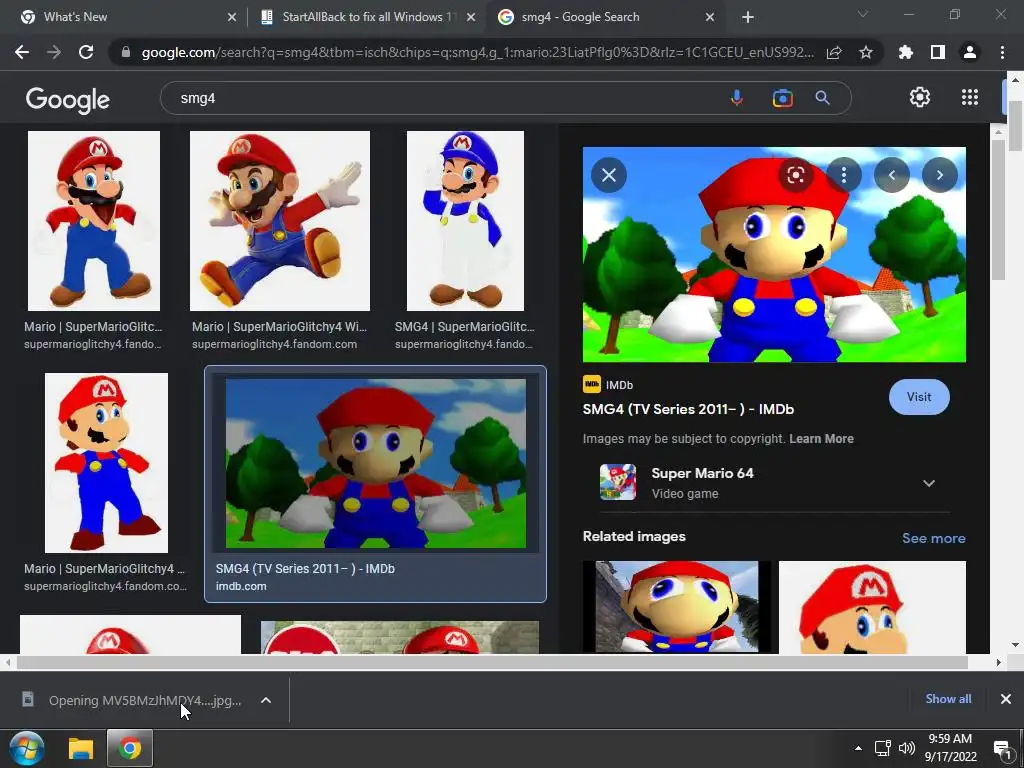Screen dimensions: 1024x768
Task: View site information lock icon
Action: [125, 52]
